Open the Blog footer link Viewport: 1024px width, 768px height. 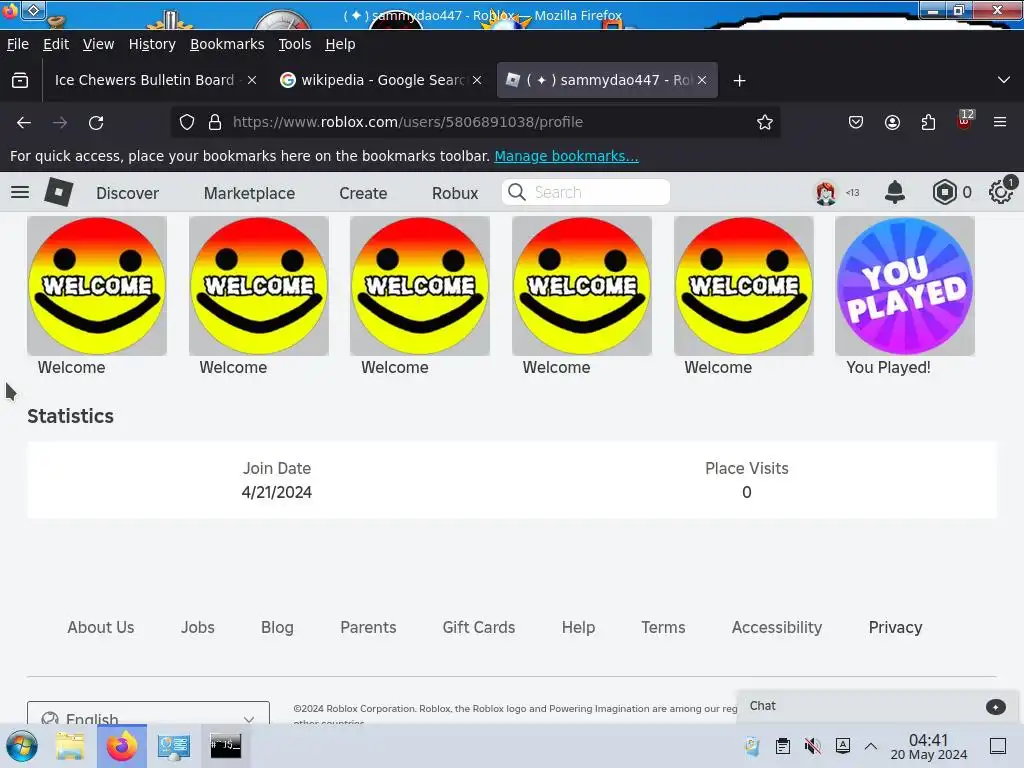277,628
